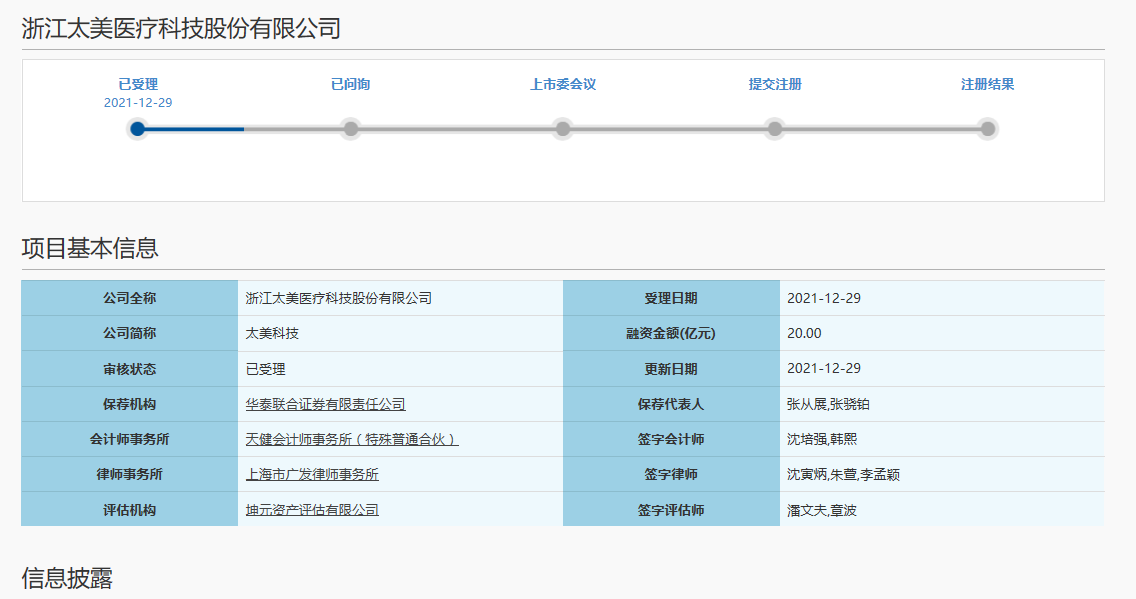Click the 注册结果 progress step dot
Image resolution: width=1136 pixels, height=599 pixels.
coord(987,129)
